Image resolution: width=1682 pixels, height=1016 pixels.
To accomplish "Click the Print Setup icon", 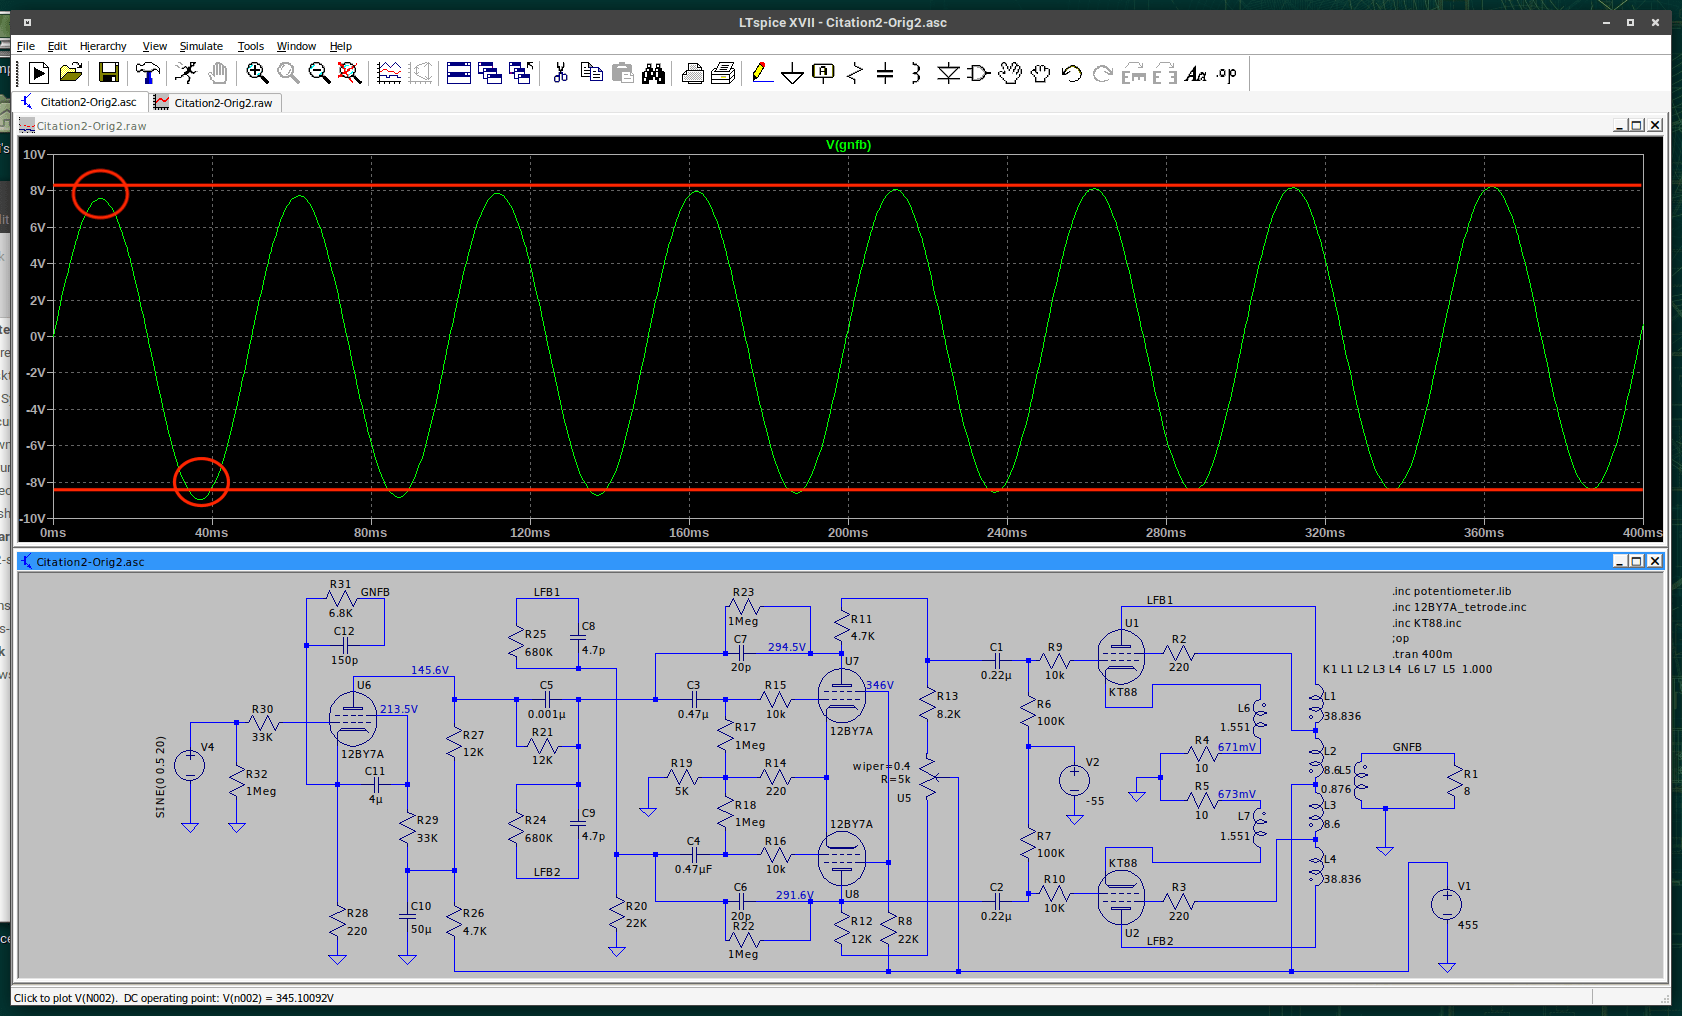I will click(723, 73).
